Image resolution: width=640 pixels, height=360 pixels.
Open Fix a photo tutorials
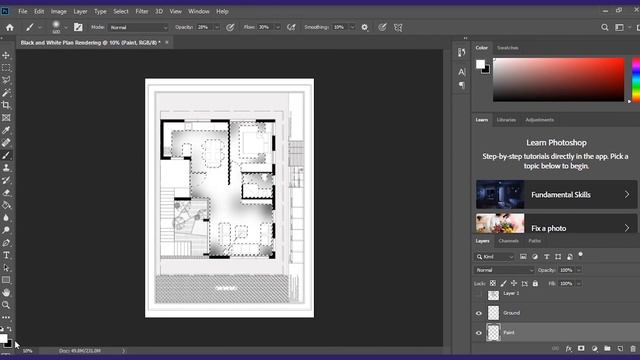click(x=556, y=223)
